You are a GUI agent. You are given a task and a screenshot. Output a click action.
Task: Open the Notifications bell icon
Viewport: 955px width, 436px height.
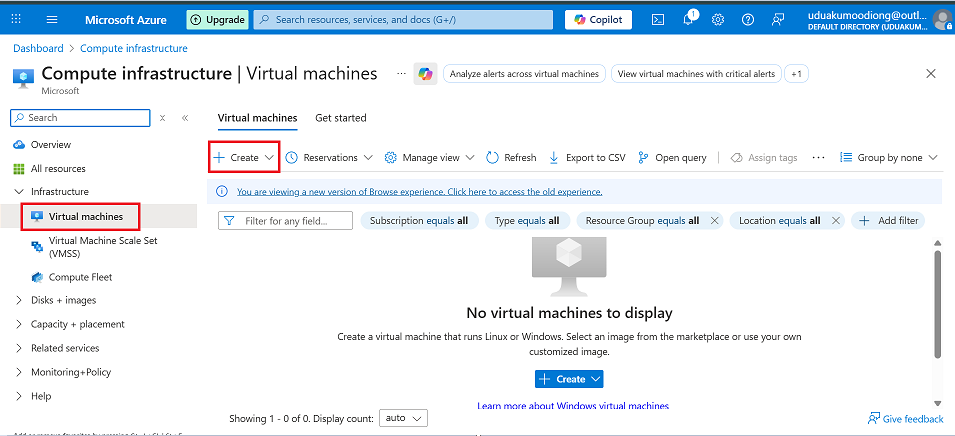click(689, 18)
